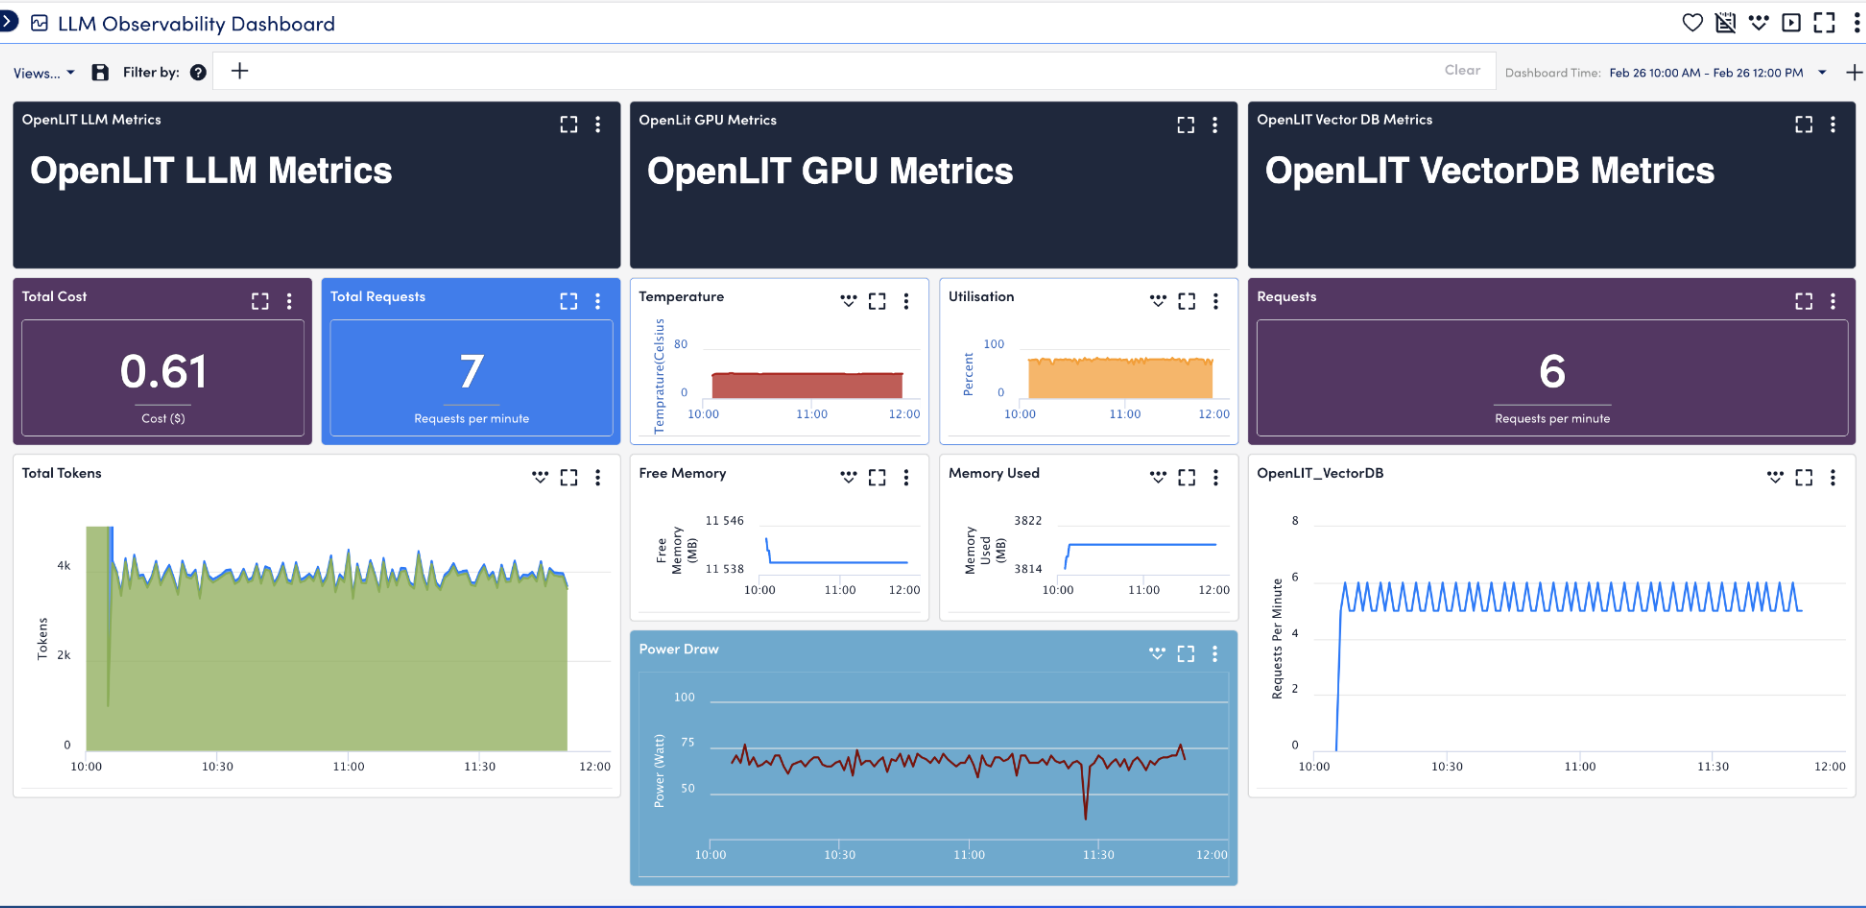Click the 6 Requests per minute value

(x=1552, y=372)
